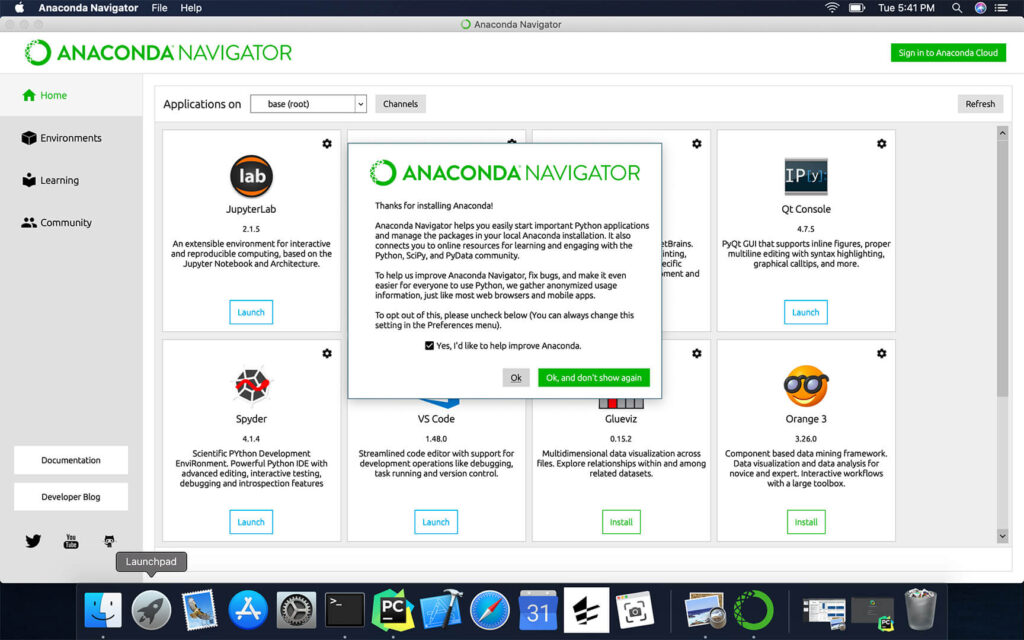The height and width of the screenshot is (640, 1024).
Task: Open Terminal from the dock
Action: pos(345,610)
